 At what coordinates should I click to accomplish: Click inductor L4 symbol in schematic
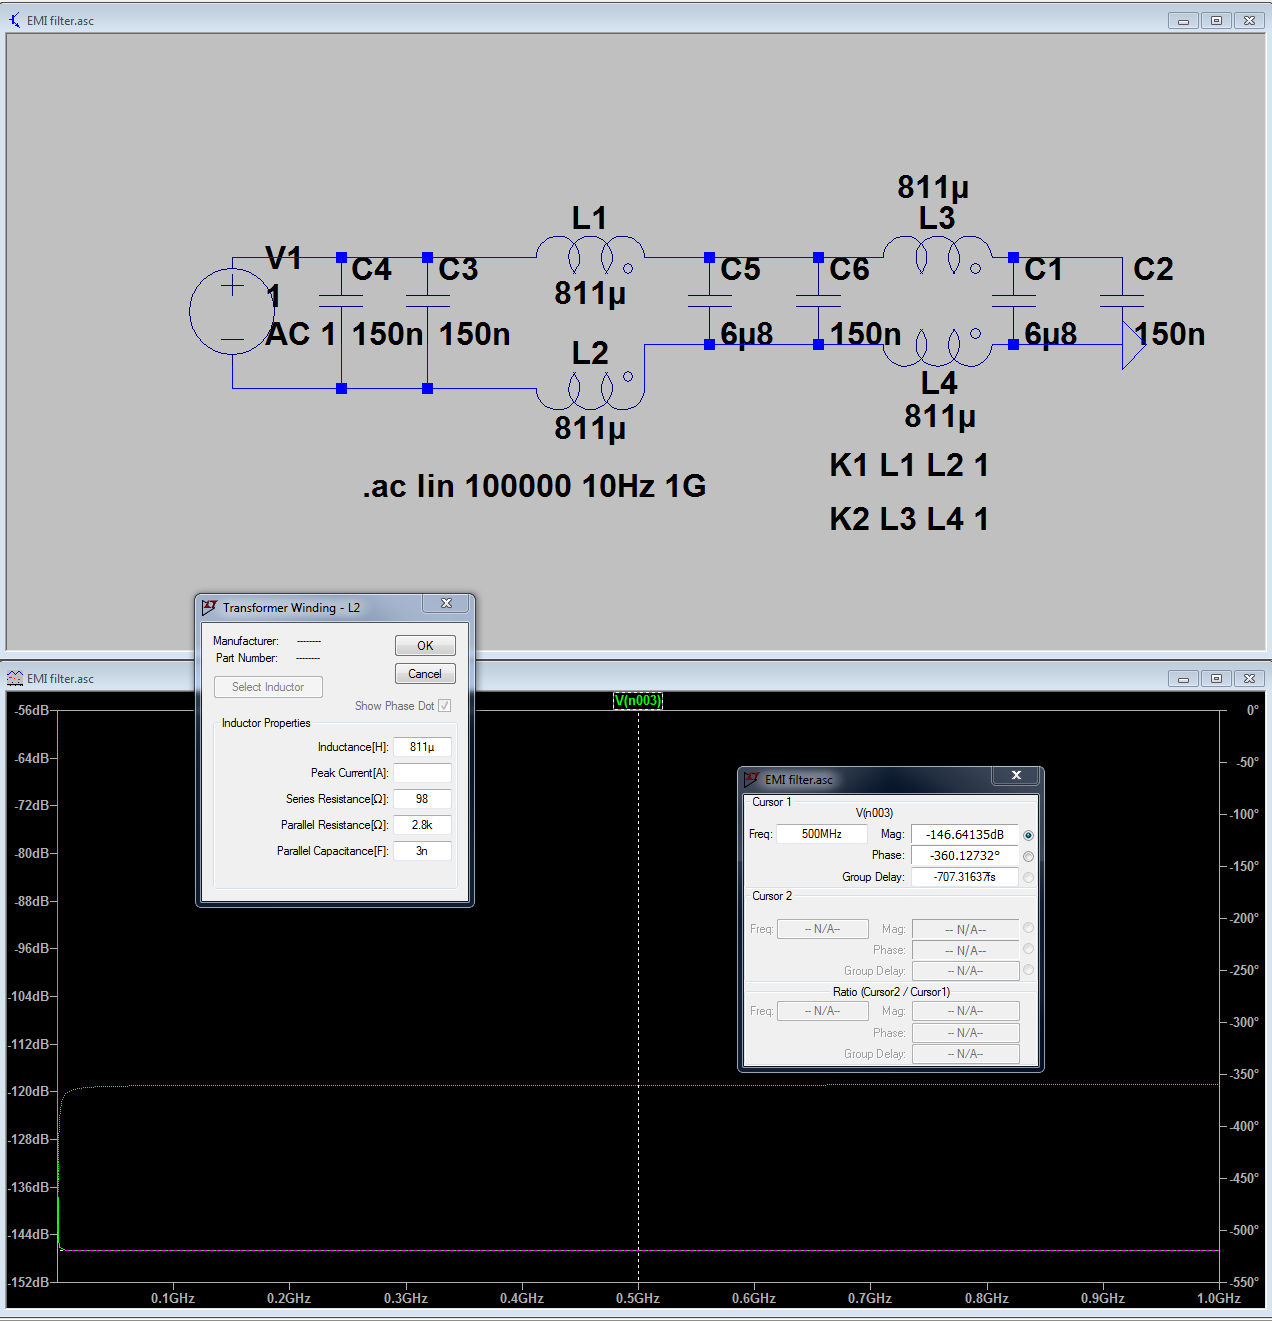pyautogui.click(x=937, y=347)
